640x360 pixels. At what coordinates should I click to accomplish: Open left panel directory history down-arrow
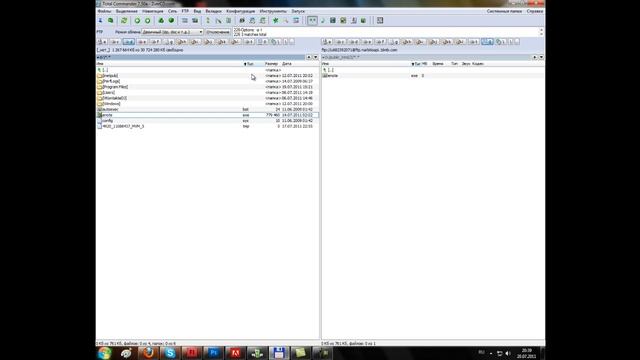point(315,58)
